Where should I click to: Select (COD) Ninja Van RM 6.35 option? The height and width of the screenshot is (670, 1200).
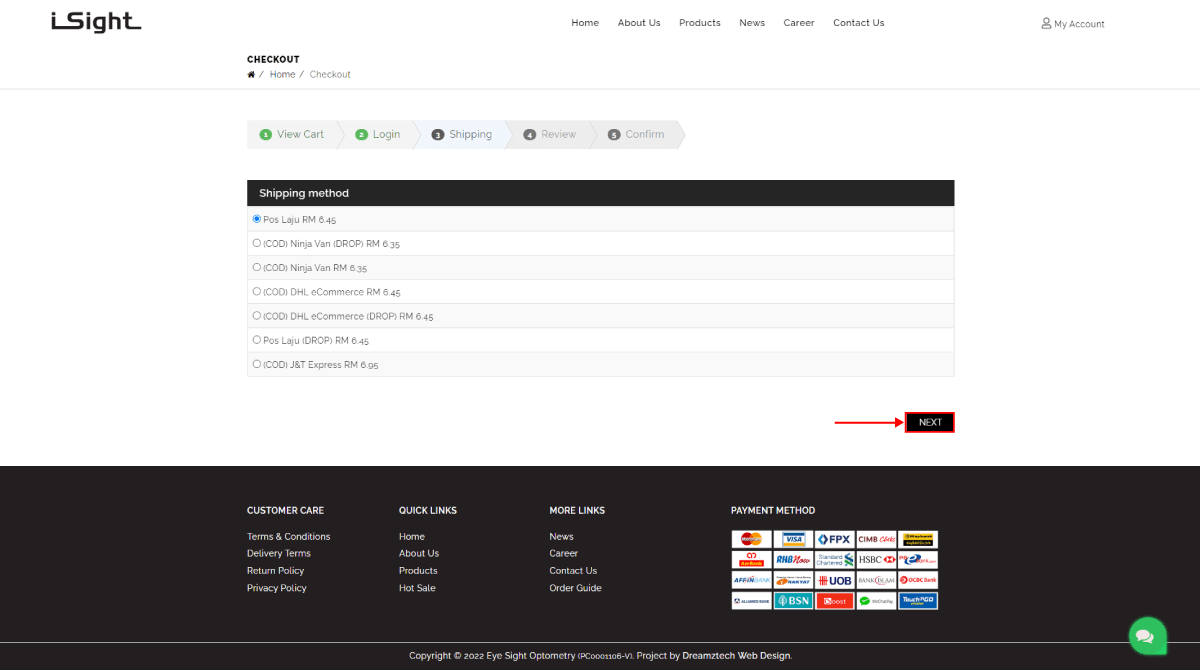pos(257,267)
